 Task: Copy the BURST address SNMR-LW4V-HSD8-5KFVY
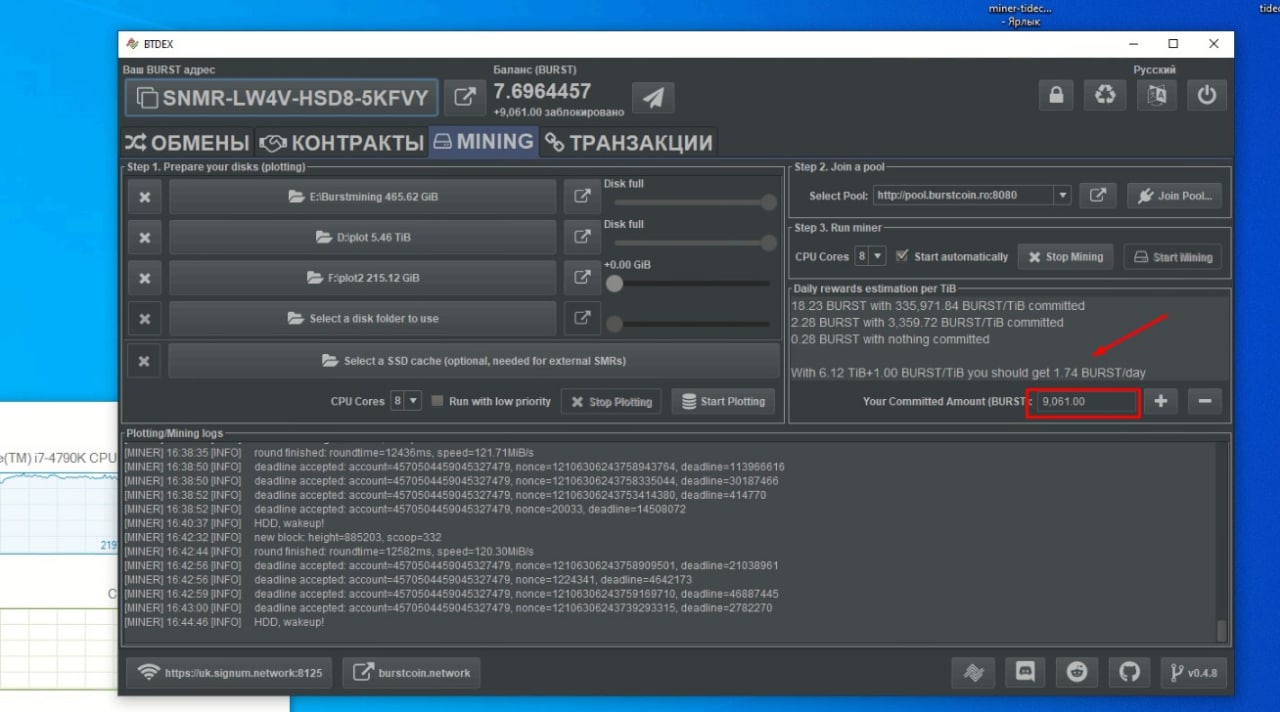pyautogui.click(x=282, y=98)
